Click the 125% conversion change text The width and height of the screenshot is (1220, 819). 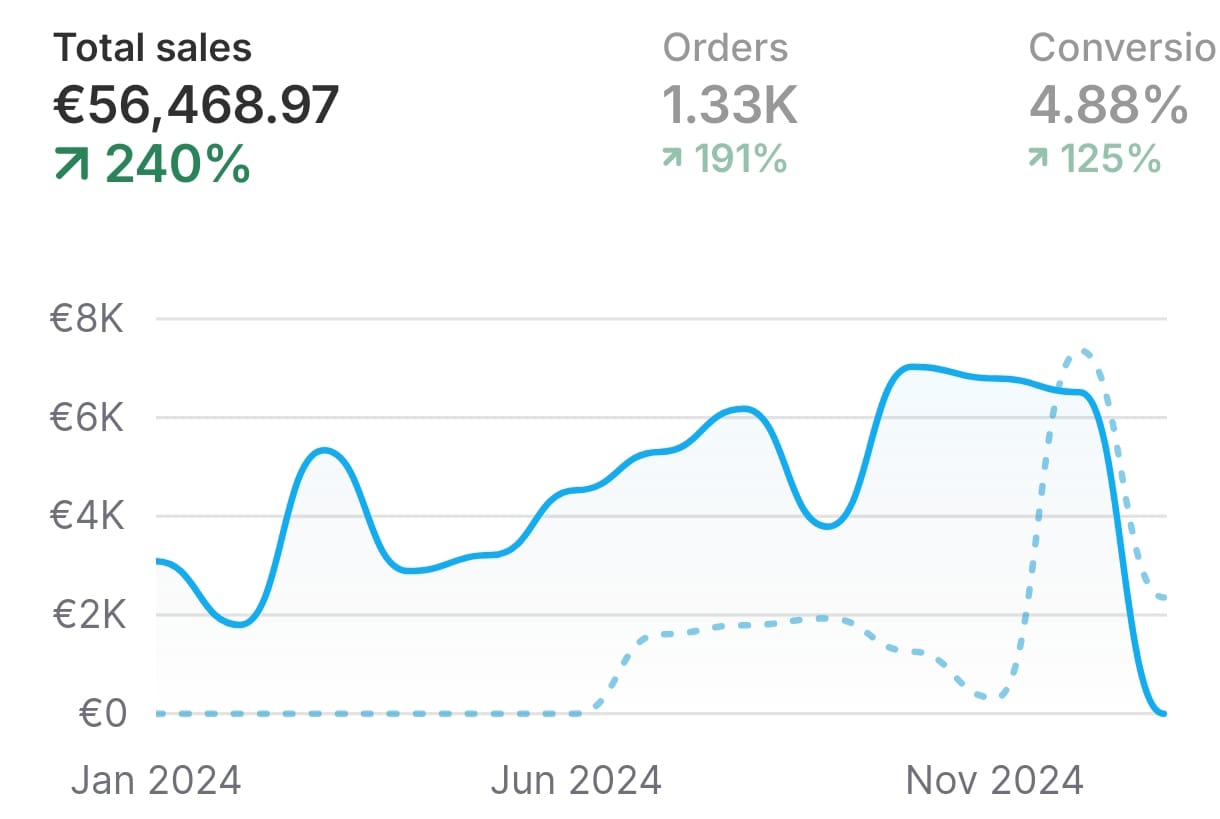coord(1110,158)
